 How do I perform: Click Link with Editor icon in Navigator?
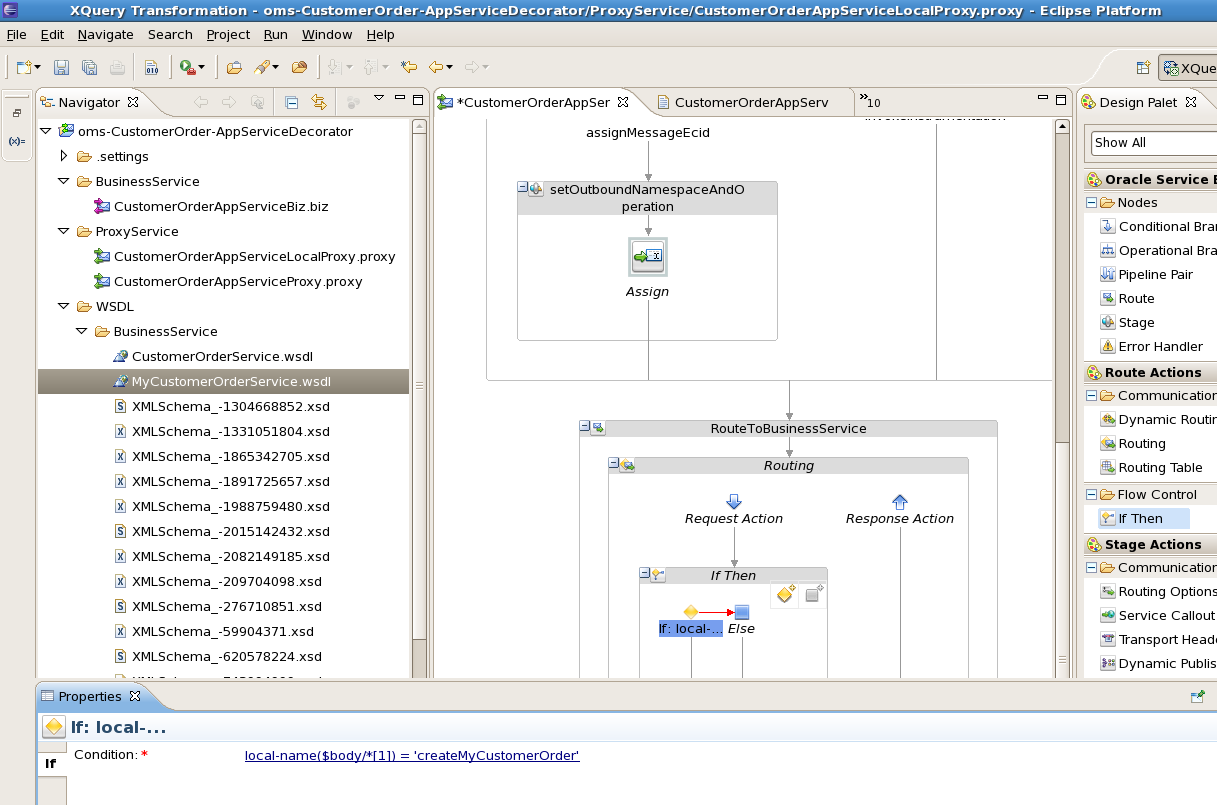319,102
